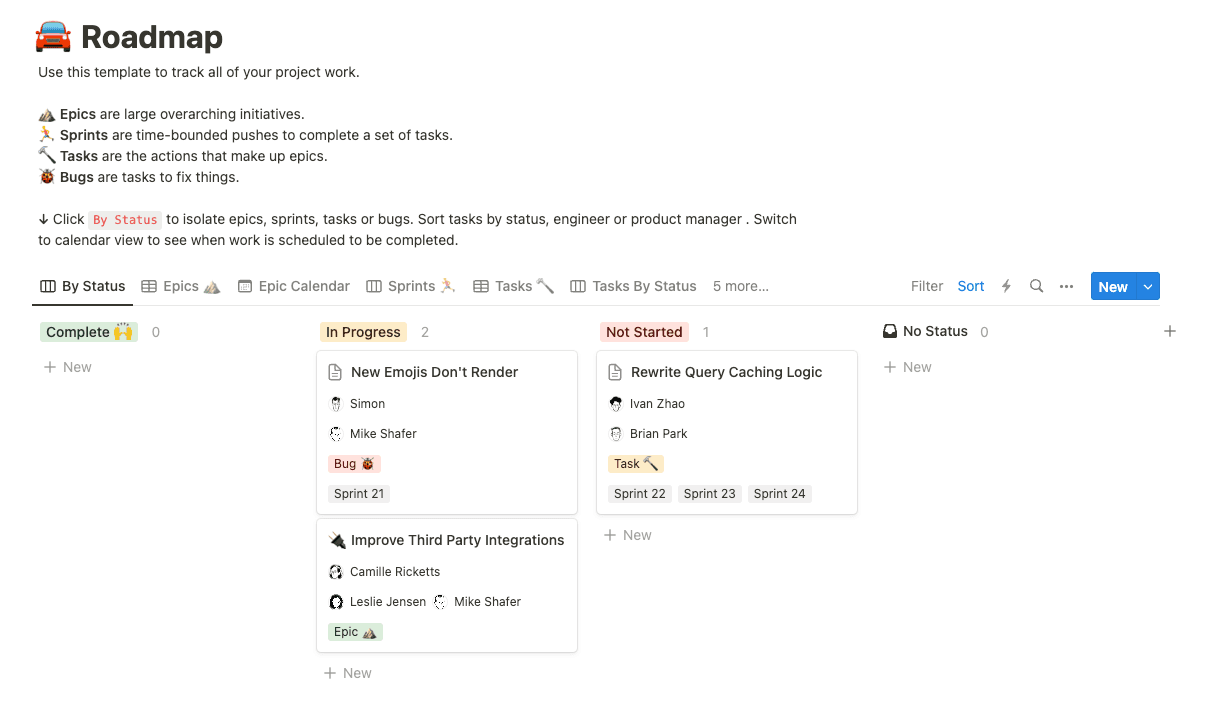The height and width of the screenshot is (714, 1231).
Task: Open the Filter options
Action: point(926,286)
